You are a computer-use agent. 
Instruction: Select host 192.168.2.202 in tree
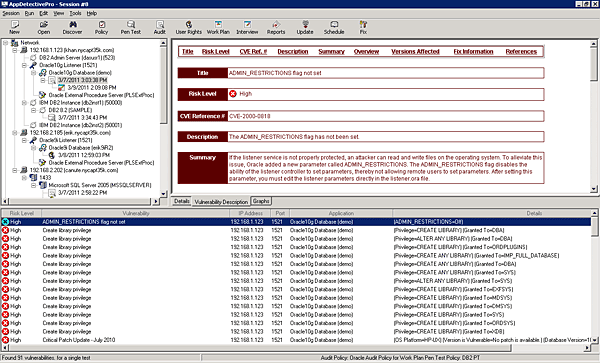tap(74, 170)
